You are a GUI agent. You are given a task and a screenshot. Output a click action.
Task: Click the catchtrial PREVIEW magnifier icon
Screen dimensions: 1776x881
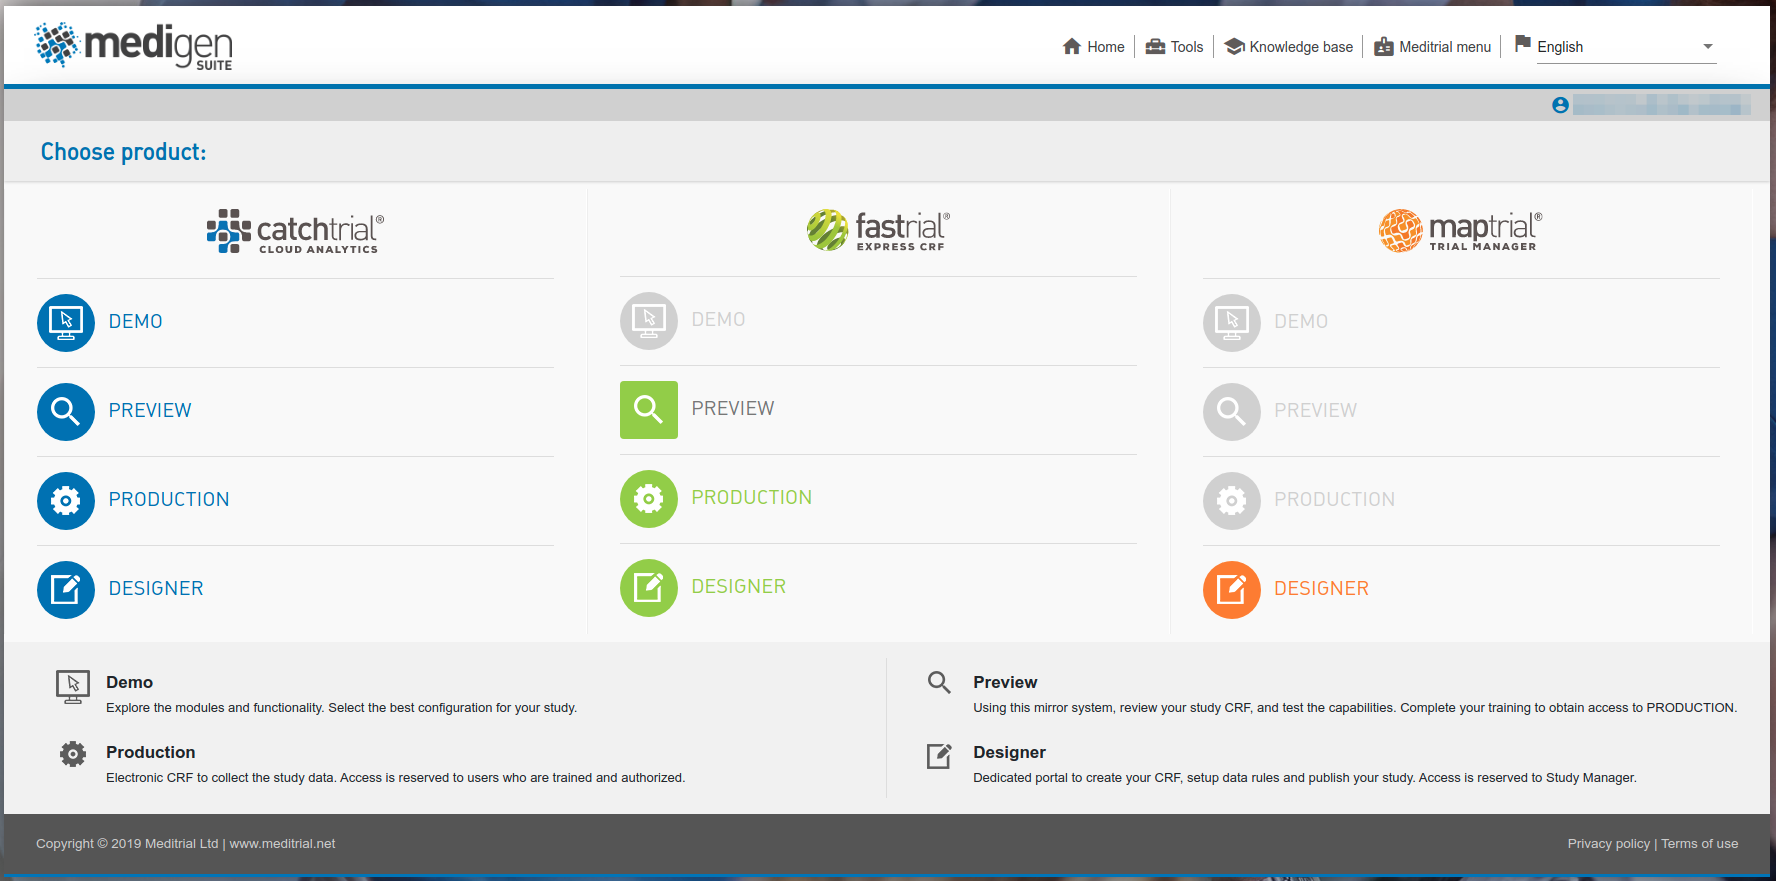pos(66,412)
